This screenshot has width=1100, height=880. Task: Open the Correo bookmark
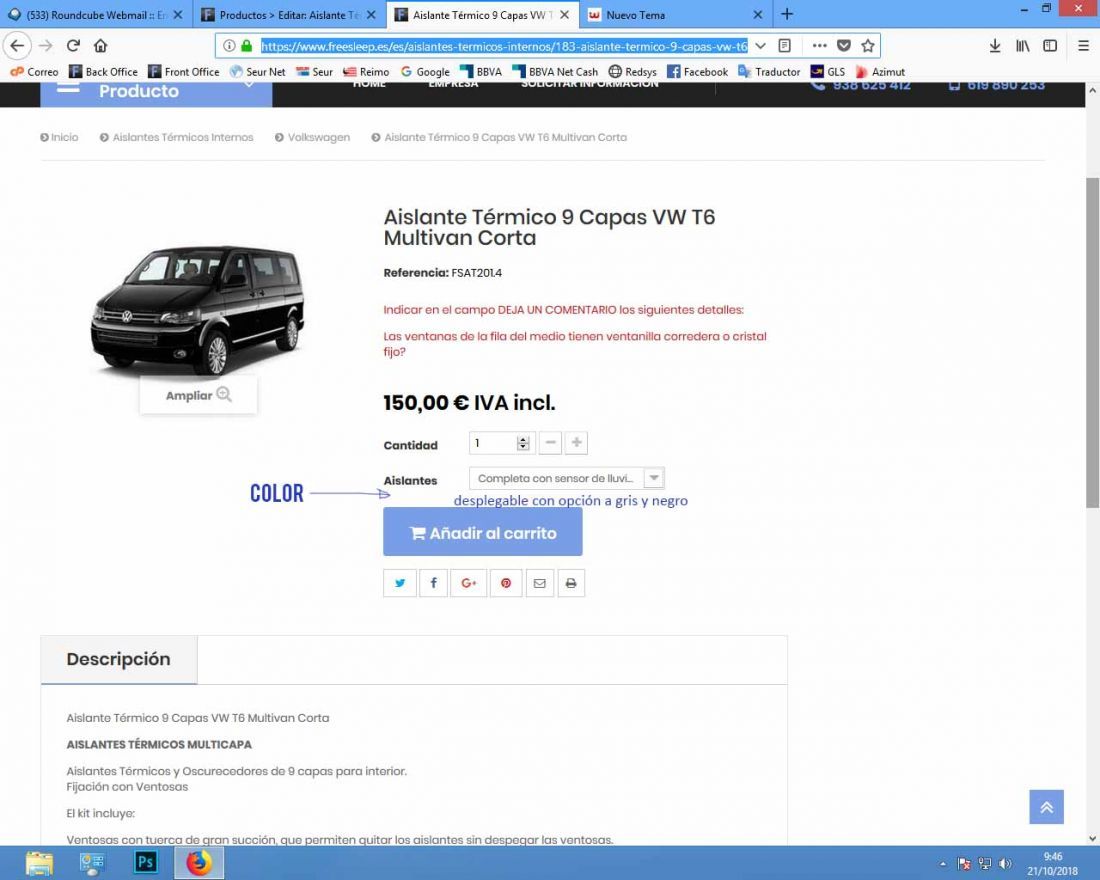pos(34,72)
